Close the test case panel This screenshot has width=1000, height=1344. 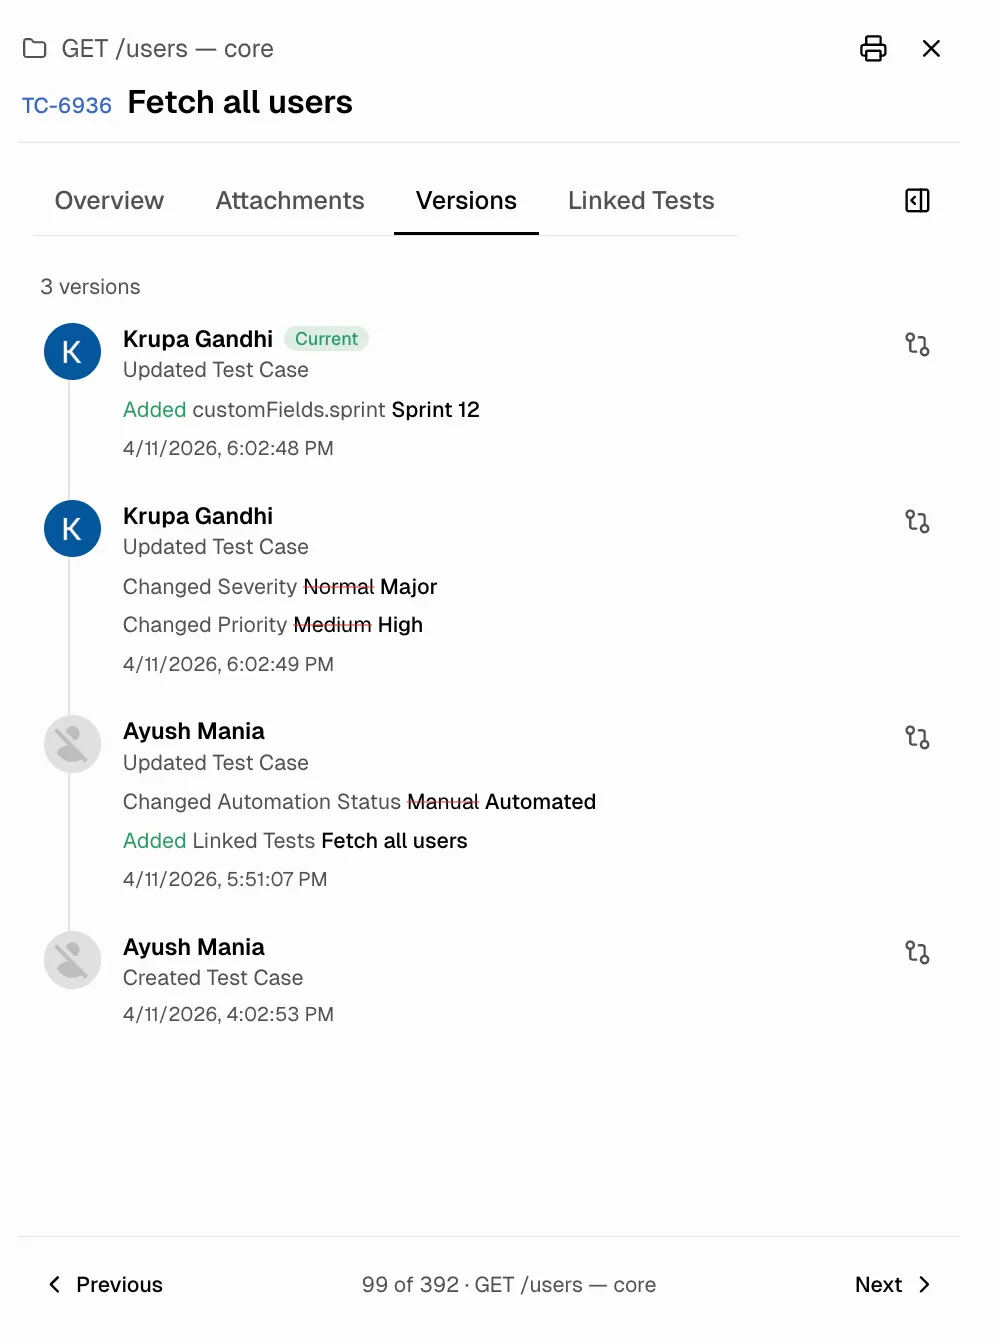931,49
